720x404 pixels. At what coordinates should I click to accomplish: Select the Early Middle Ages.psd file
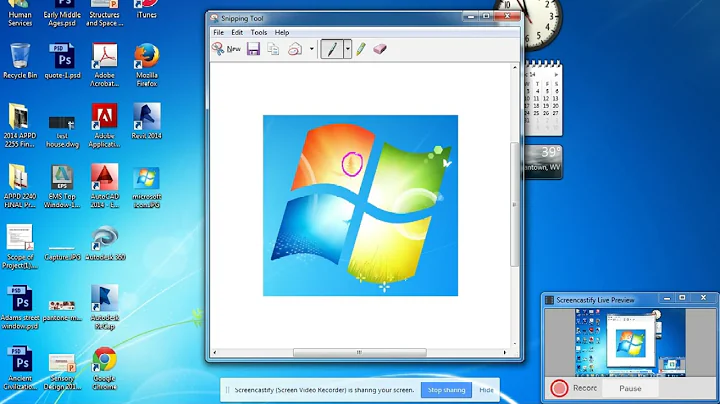[62, 14]
